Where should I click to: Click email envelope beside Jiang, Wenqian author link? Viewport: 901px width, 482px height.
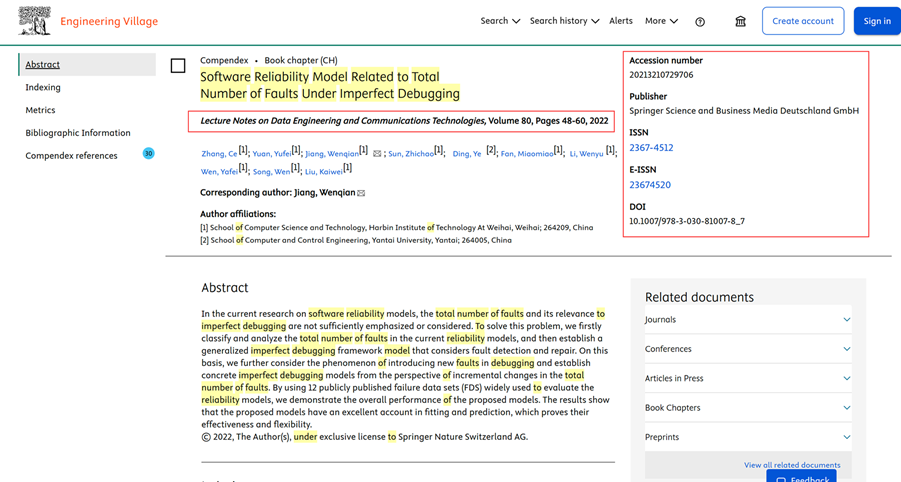[377, 154]
